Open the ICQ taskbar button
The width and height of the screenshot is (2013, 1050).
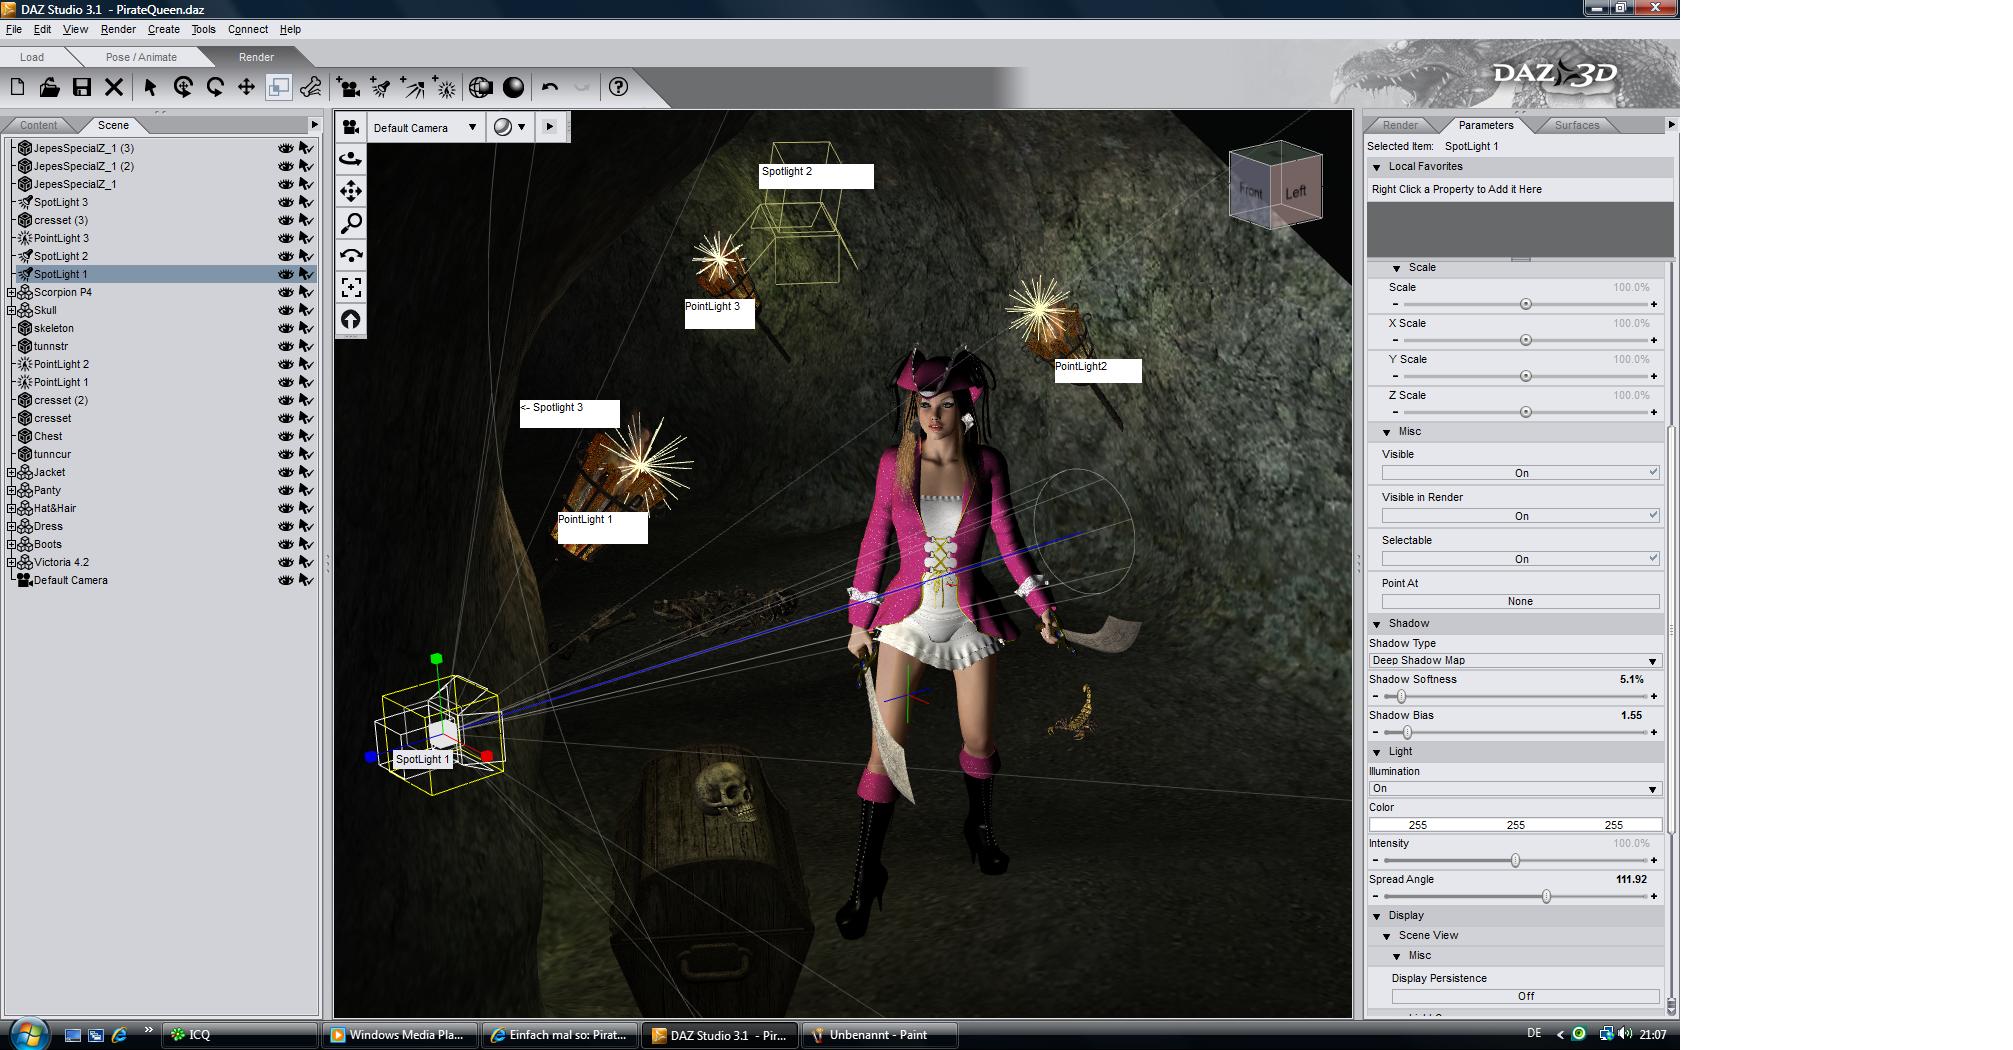[240, 1035]
